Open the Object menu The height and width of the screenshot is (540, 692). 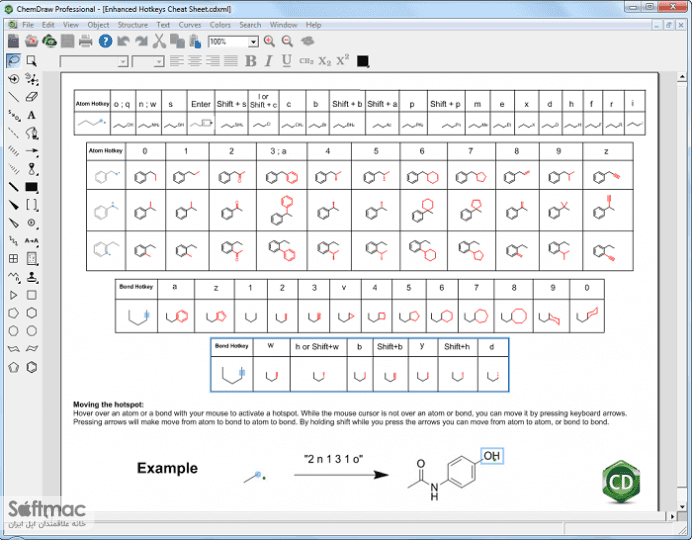coord(98,25)
